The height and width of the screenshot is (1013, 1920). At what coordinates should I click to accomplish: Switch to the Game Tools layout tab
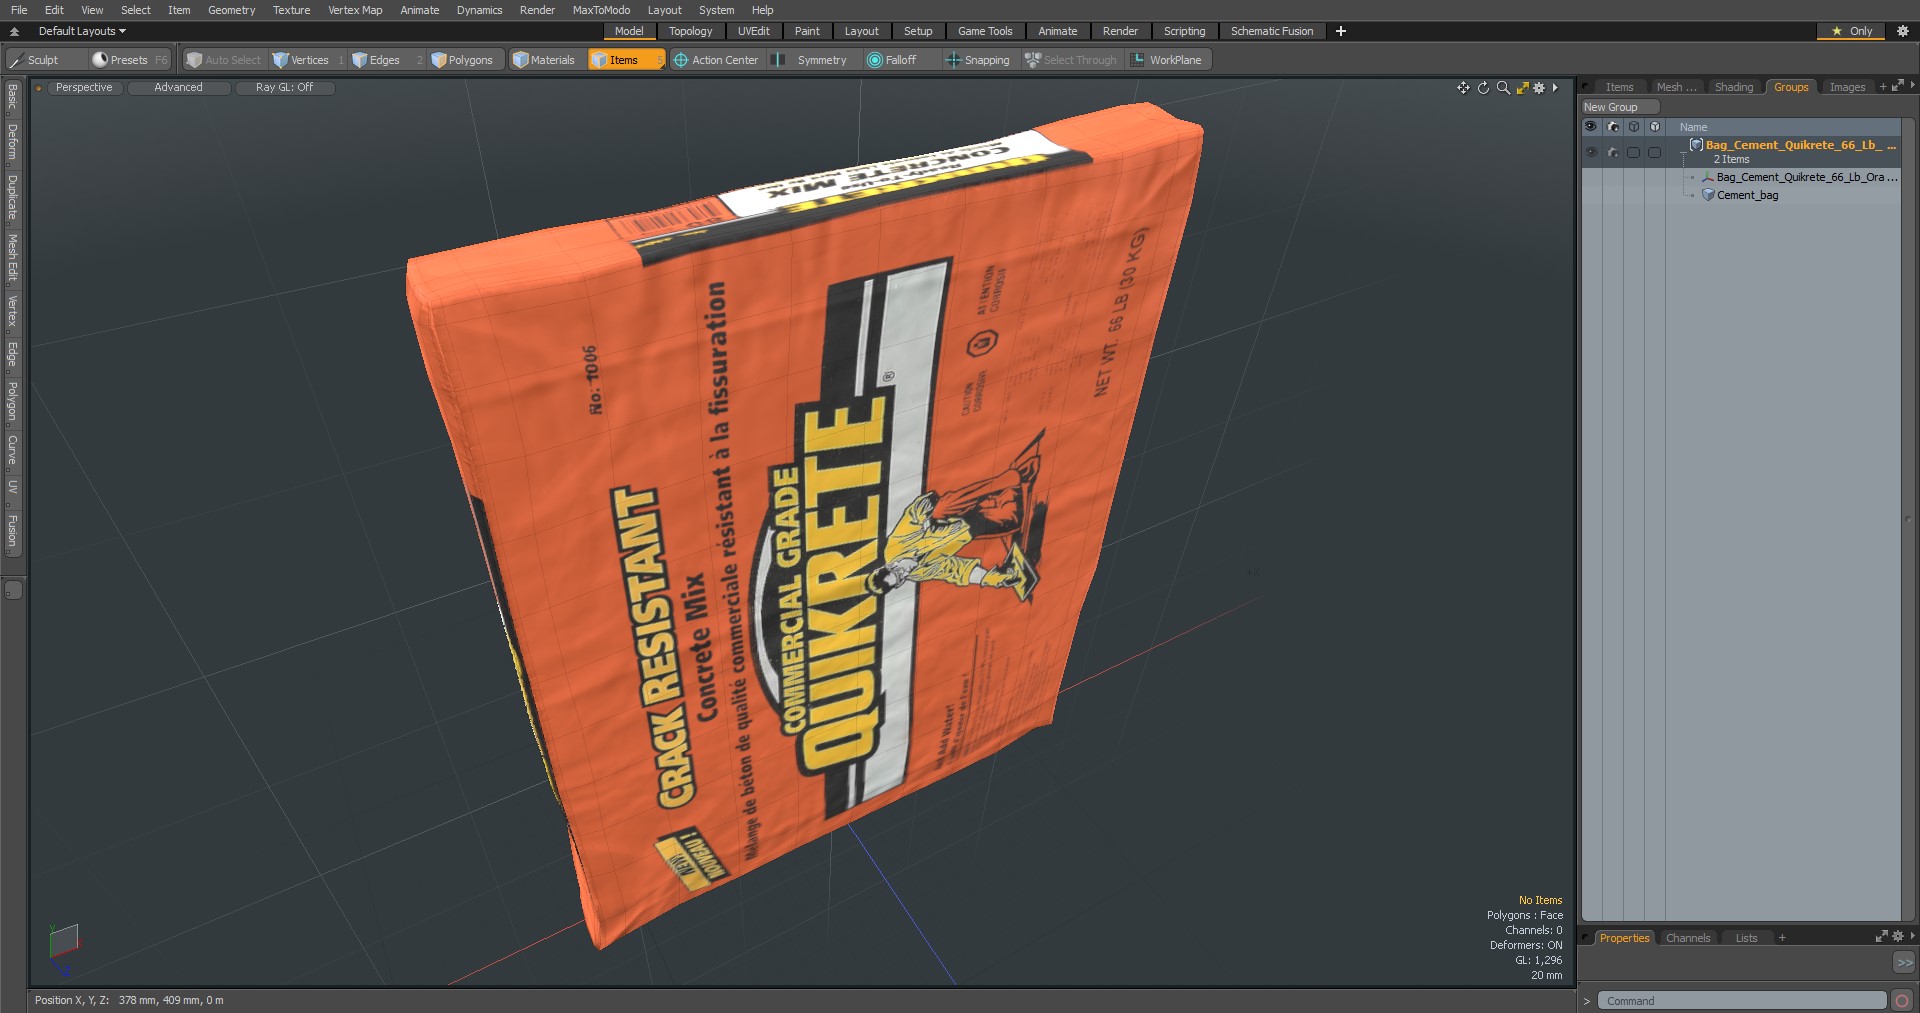click(x=985, y=31)
